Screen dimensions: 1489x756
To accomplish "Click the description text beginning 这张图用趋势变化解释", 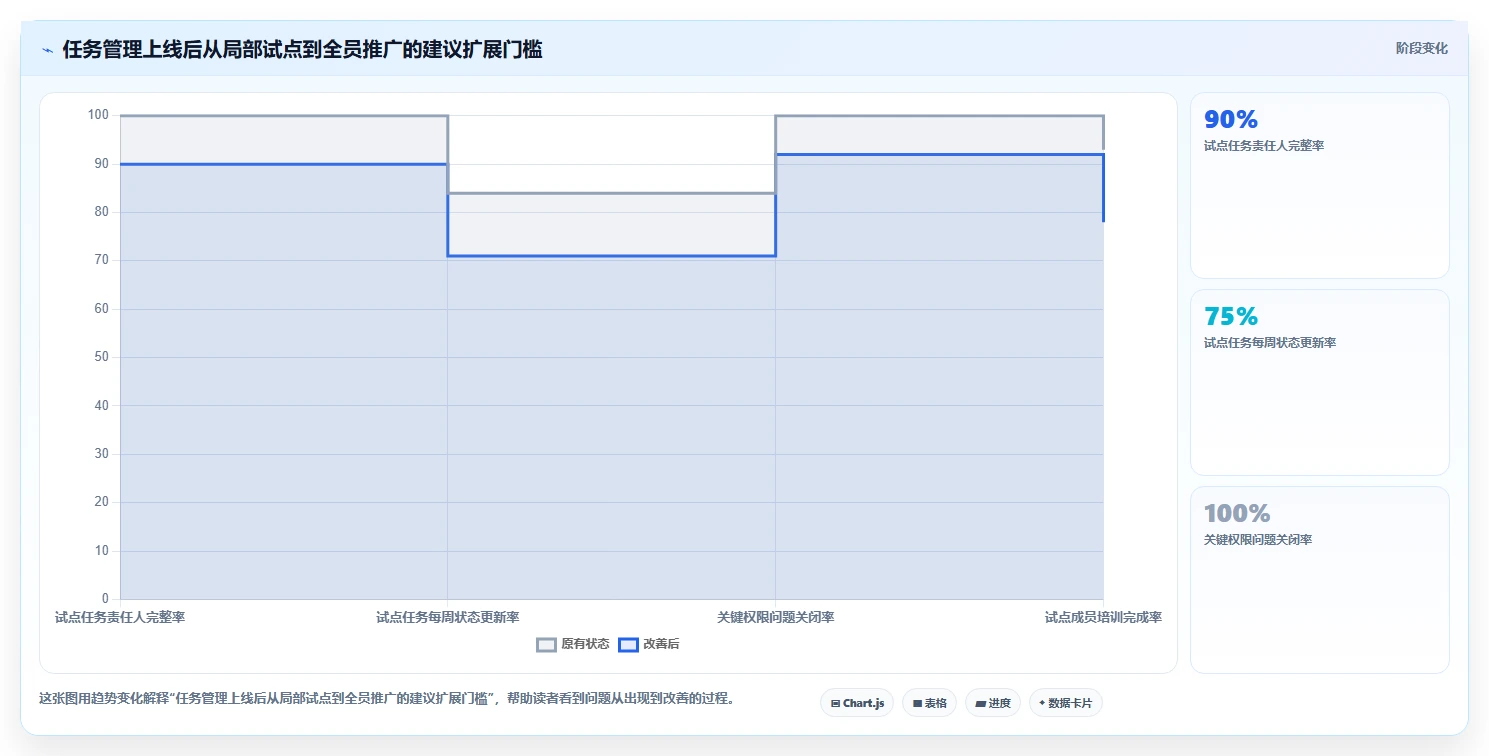I will (387, 698).
